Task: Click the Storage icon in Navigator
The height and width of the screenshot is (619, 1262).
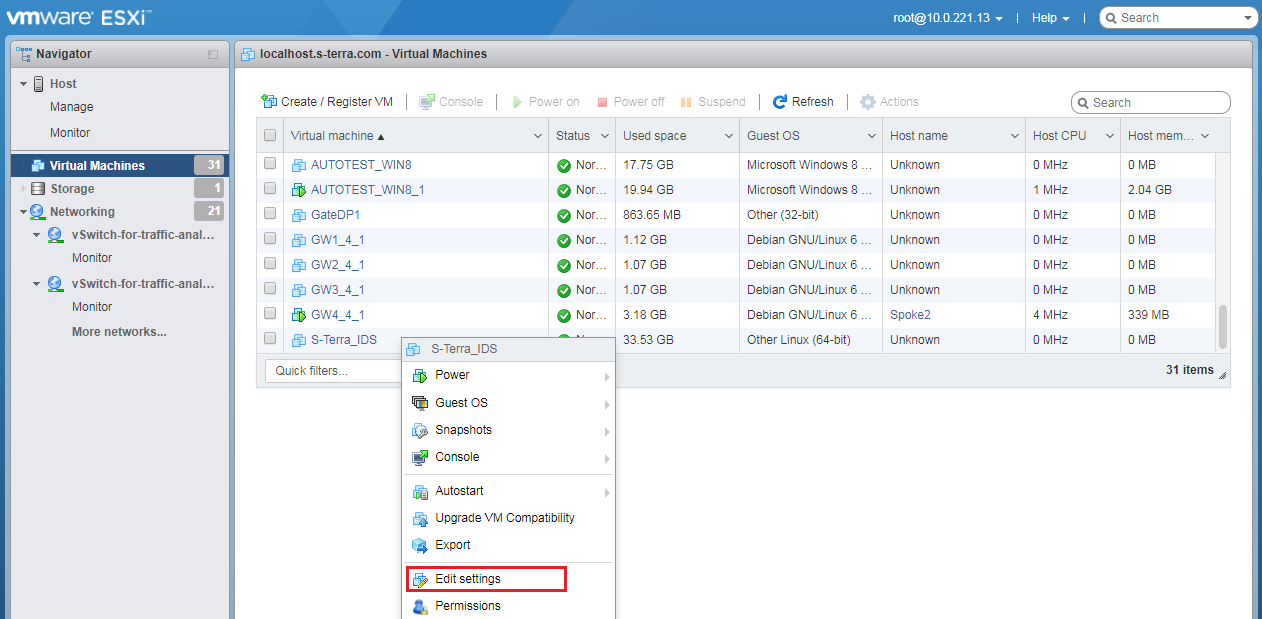Action: pyautogui.click(x=38, y=189)
